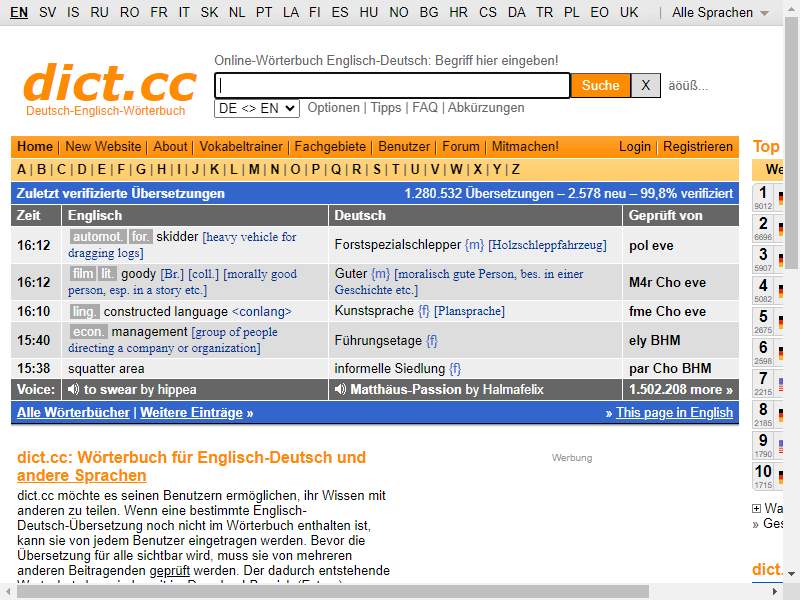Viewport: 800px width, 600px height.
Task: Expand the Alle Sprachen language menu
Action: coord(720,12)
